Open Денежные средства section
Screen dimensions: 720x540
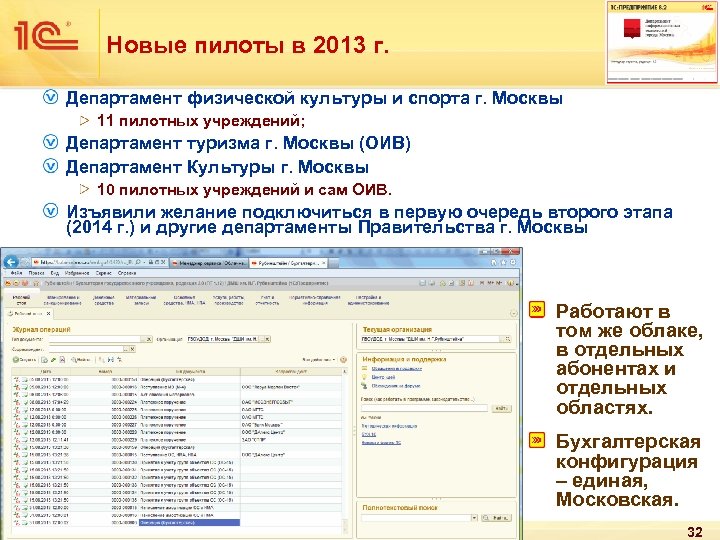pos(104,300)
